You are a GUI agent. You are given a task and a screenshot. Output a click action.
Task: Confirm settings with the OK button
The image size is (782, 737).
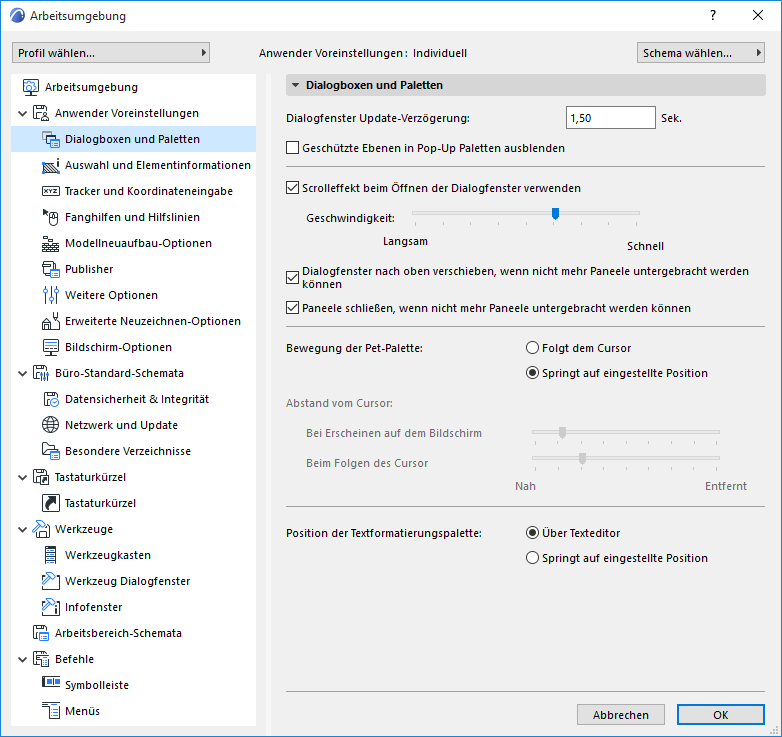click(721, 715)
